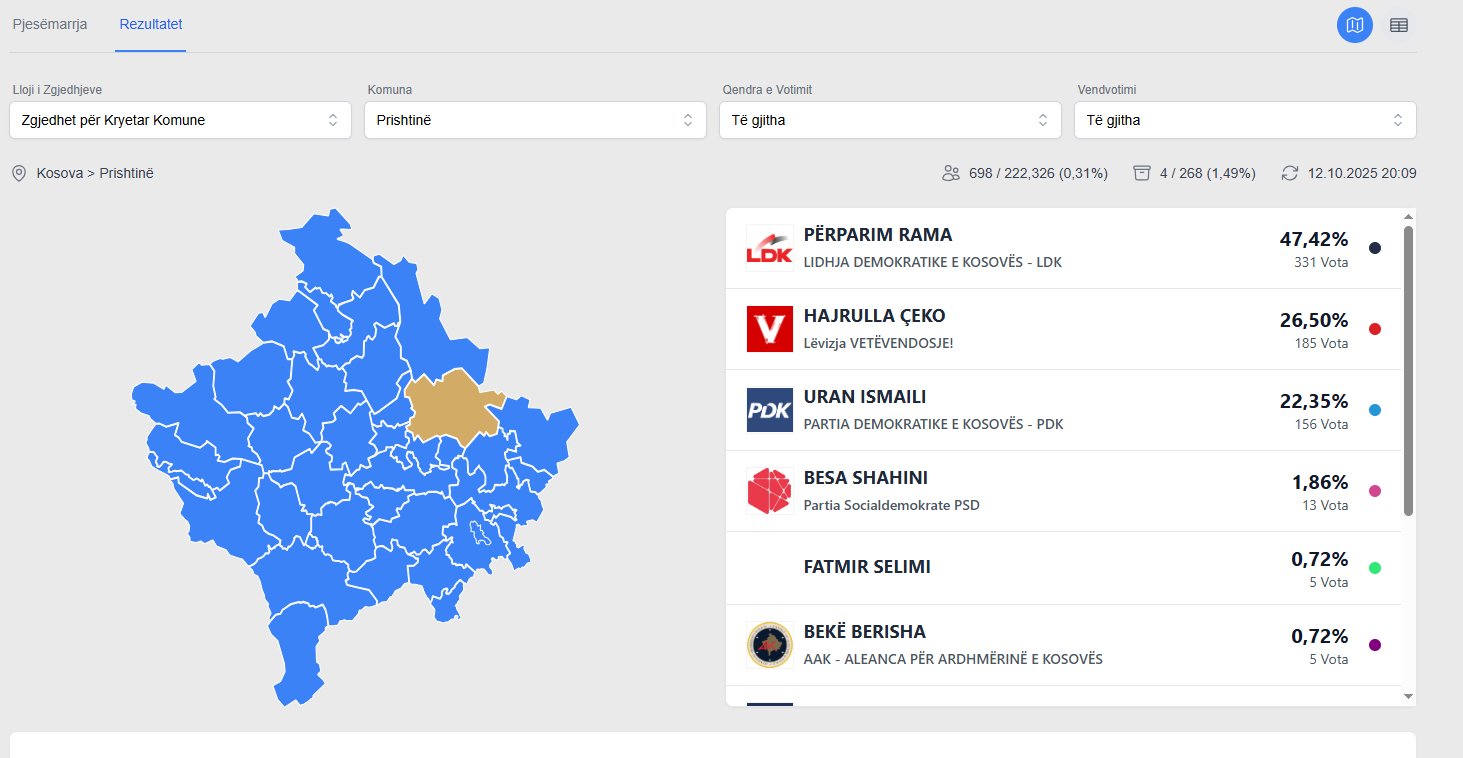The image size is (1463, 758).
Task: Click the AAK round emblem logo
Action: tap(769, 645)
